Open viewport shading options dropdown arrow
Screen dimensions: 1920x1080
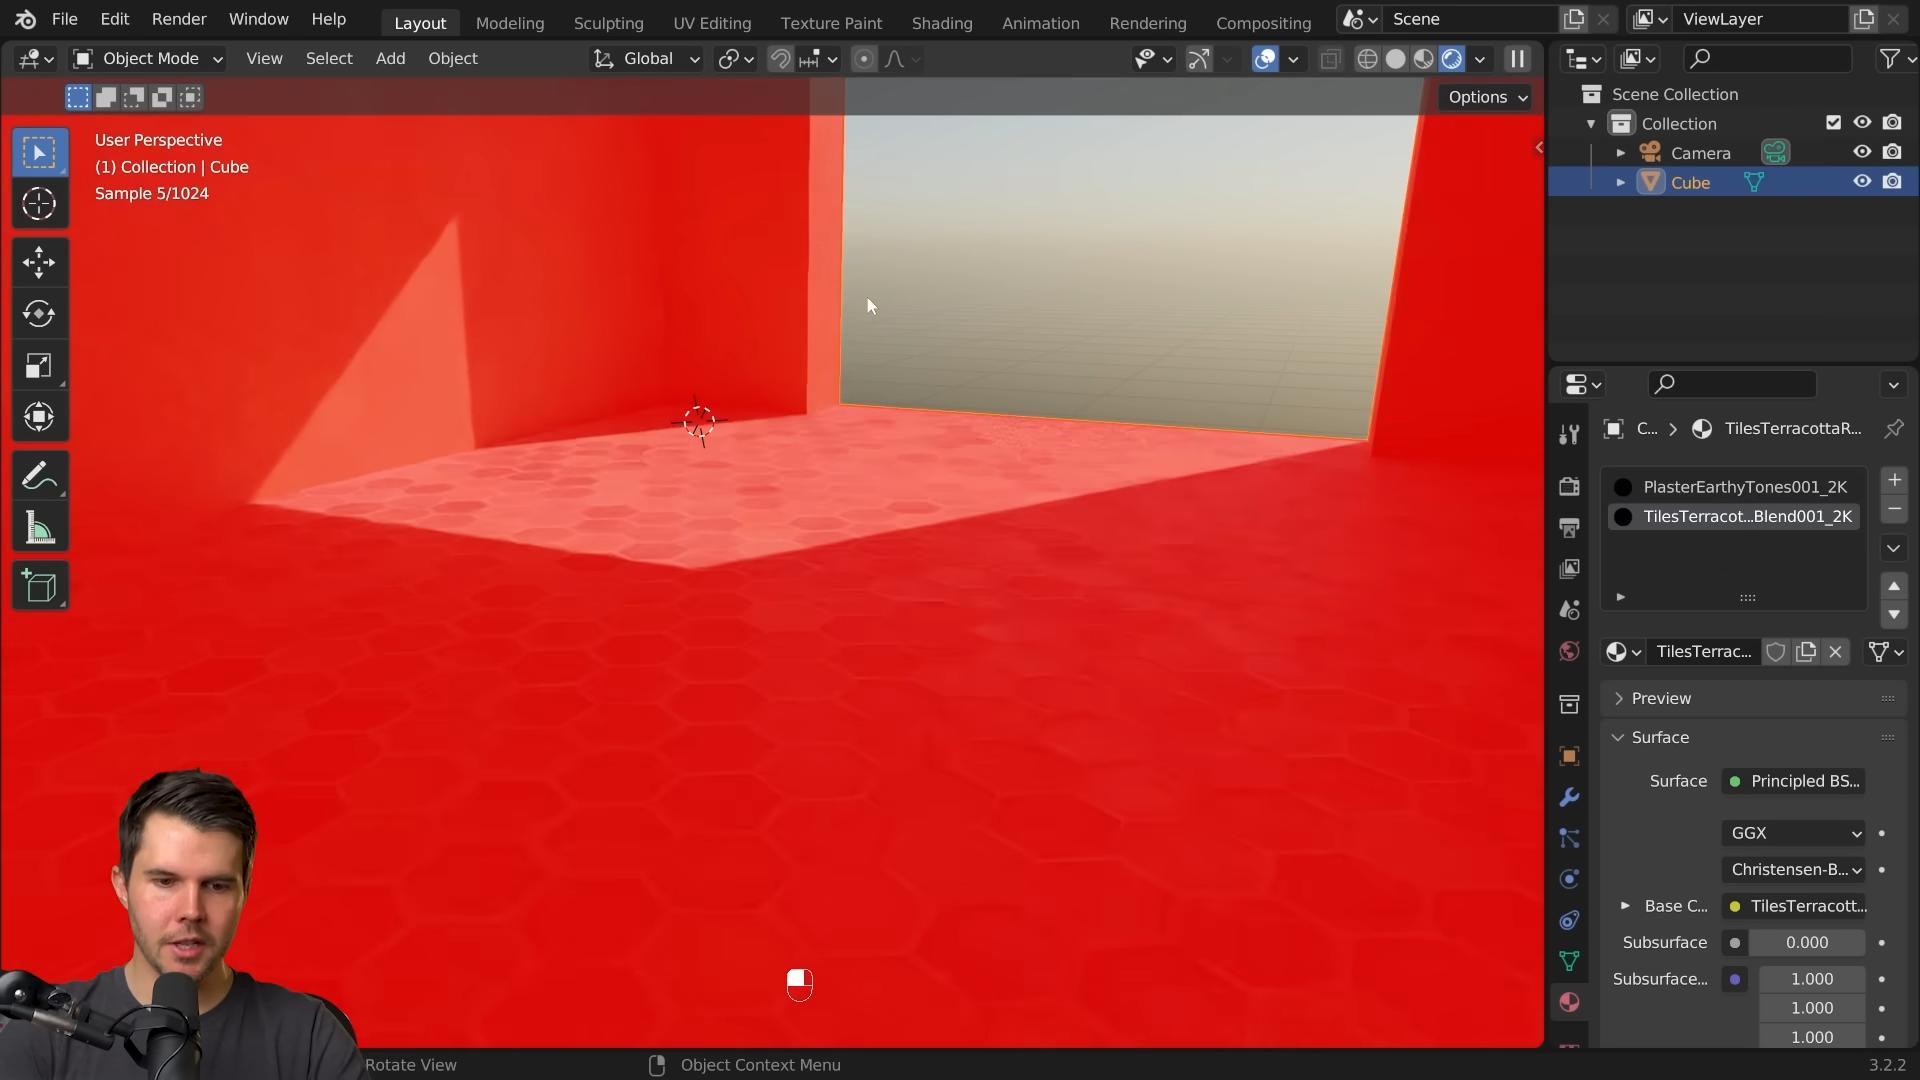pyautogui.click(x=1480, y=59)
